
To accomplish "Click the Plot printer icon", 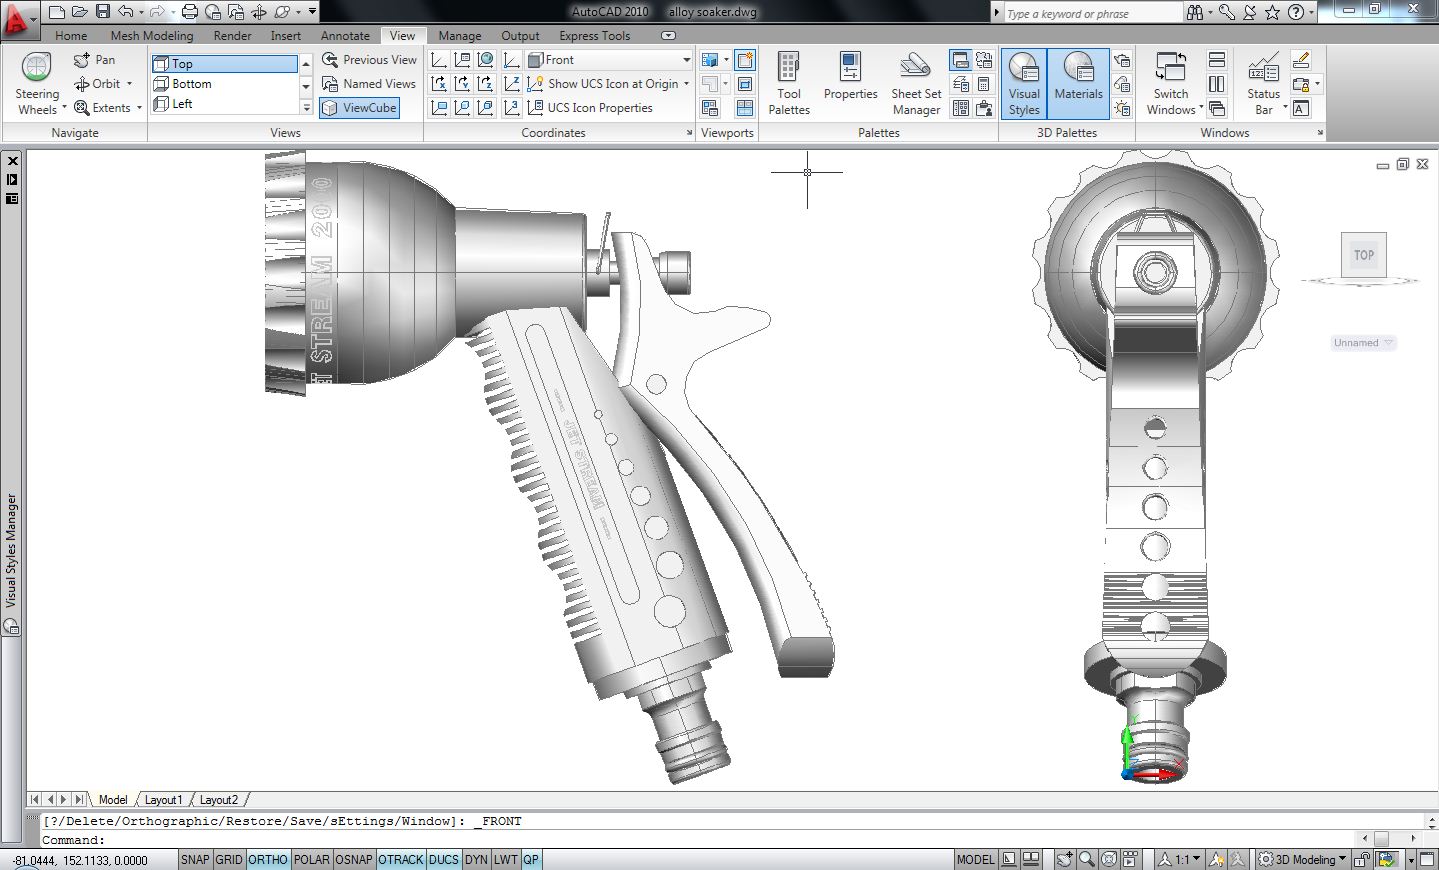I will (x=190, y=12).
